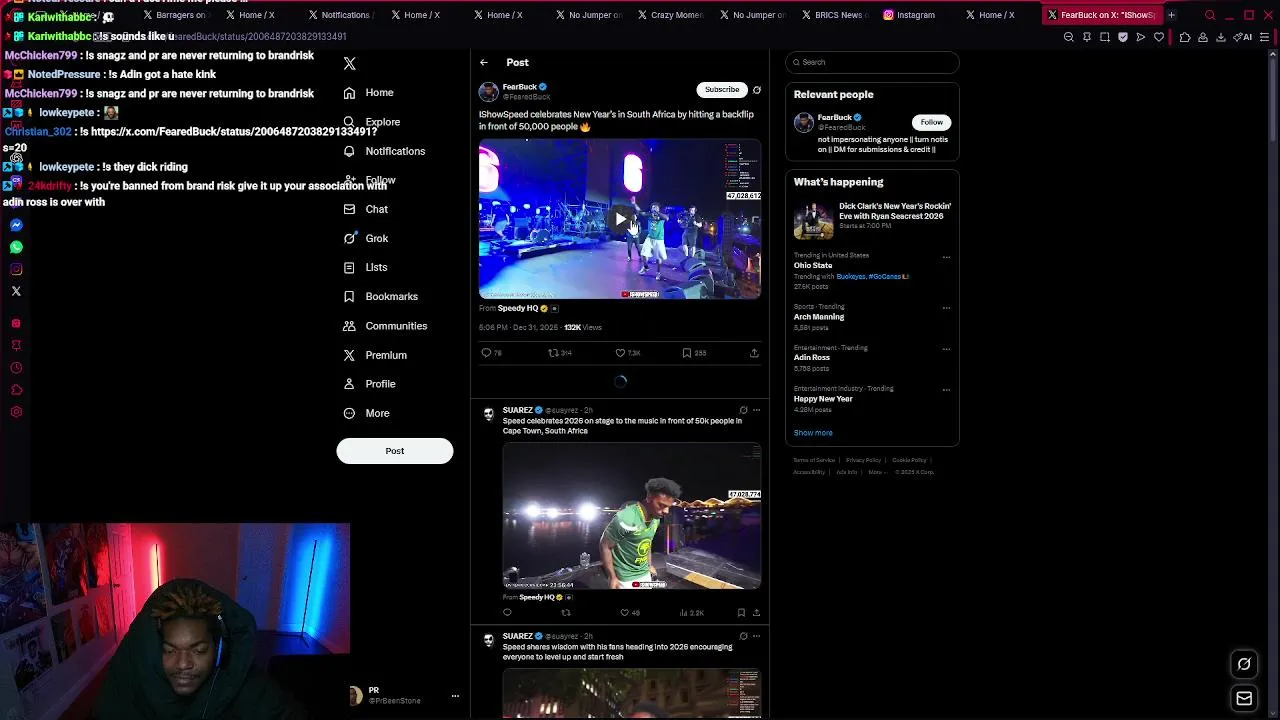This screenshot has width=1280, height=720.
Task: Open the Ohio State trending topic
Action: click(813, 266)
